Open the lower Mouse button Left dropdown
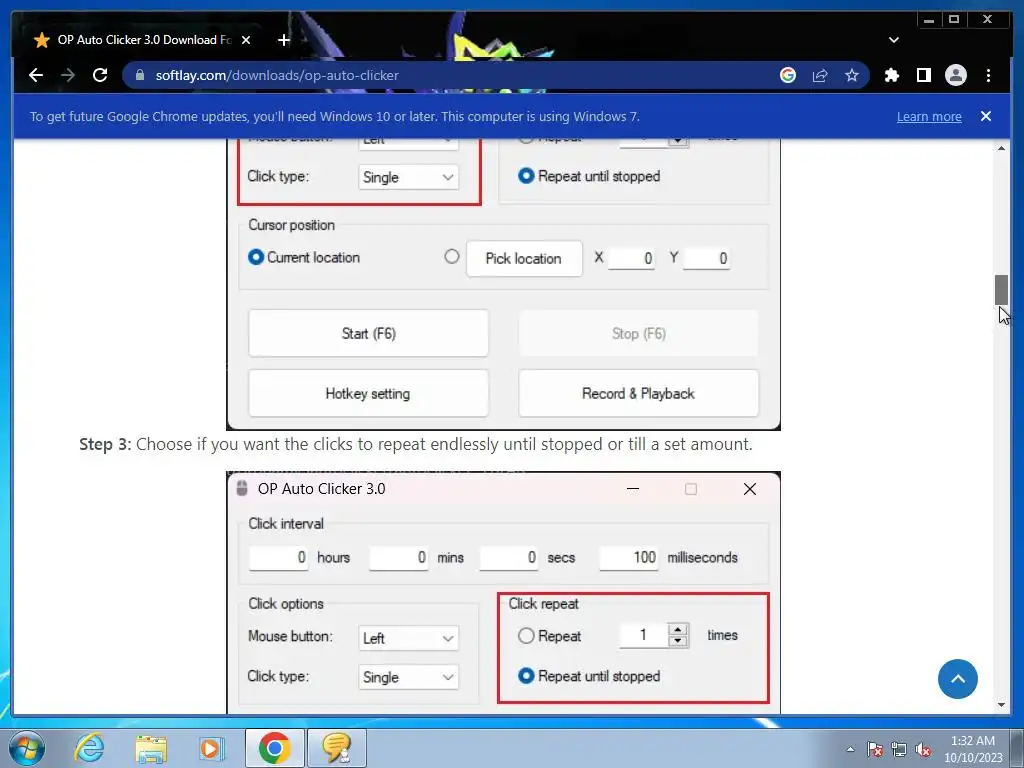1024x768 pixels. click(408, 638)
